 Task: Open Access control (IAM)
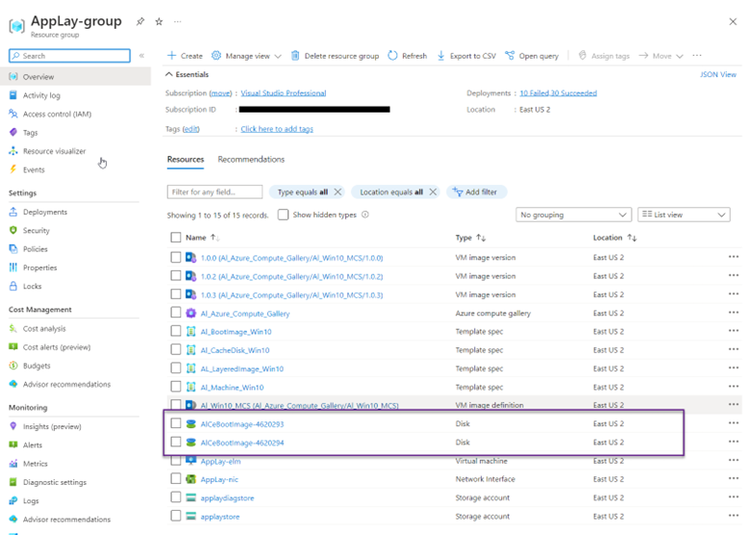(57, 114)
